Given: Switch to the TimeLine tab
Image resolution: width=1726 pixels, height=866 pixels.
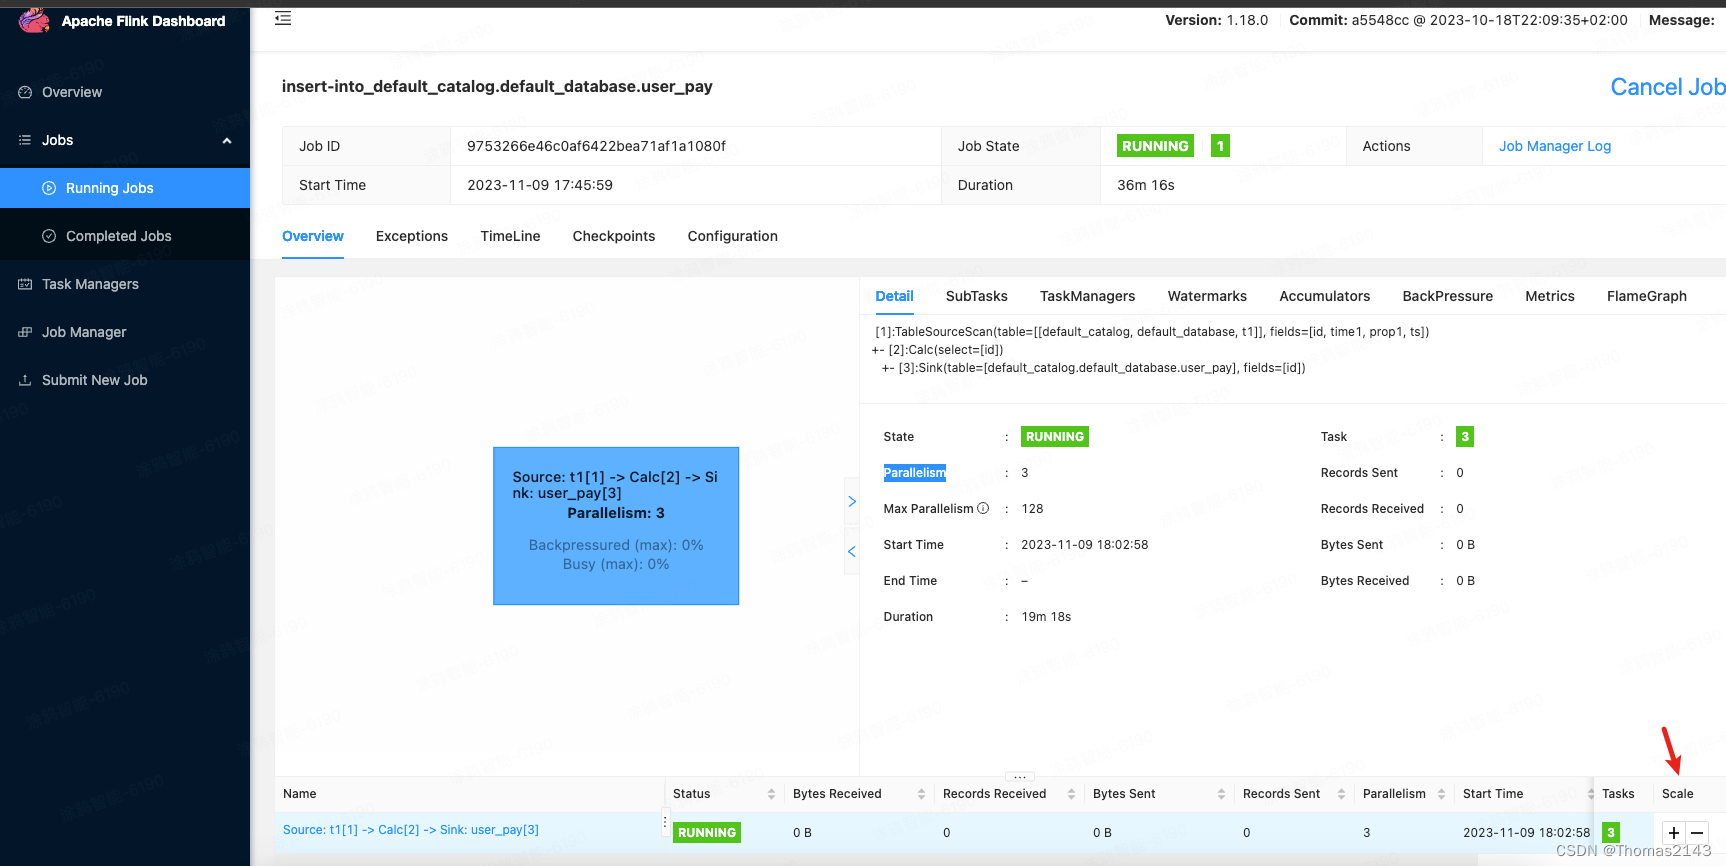Looking at the screenshot, I should tap(510, 236).
